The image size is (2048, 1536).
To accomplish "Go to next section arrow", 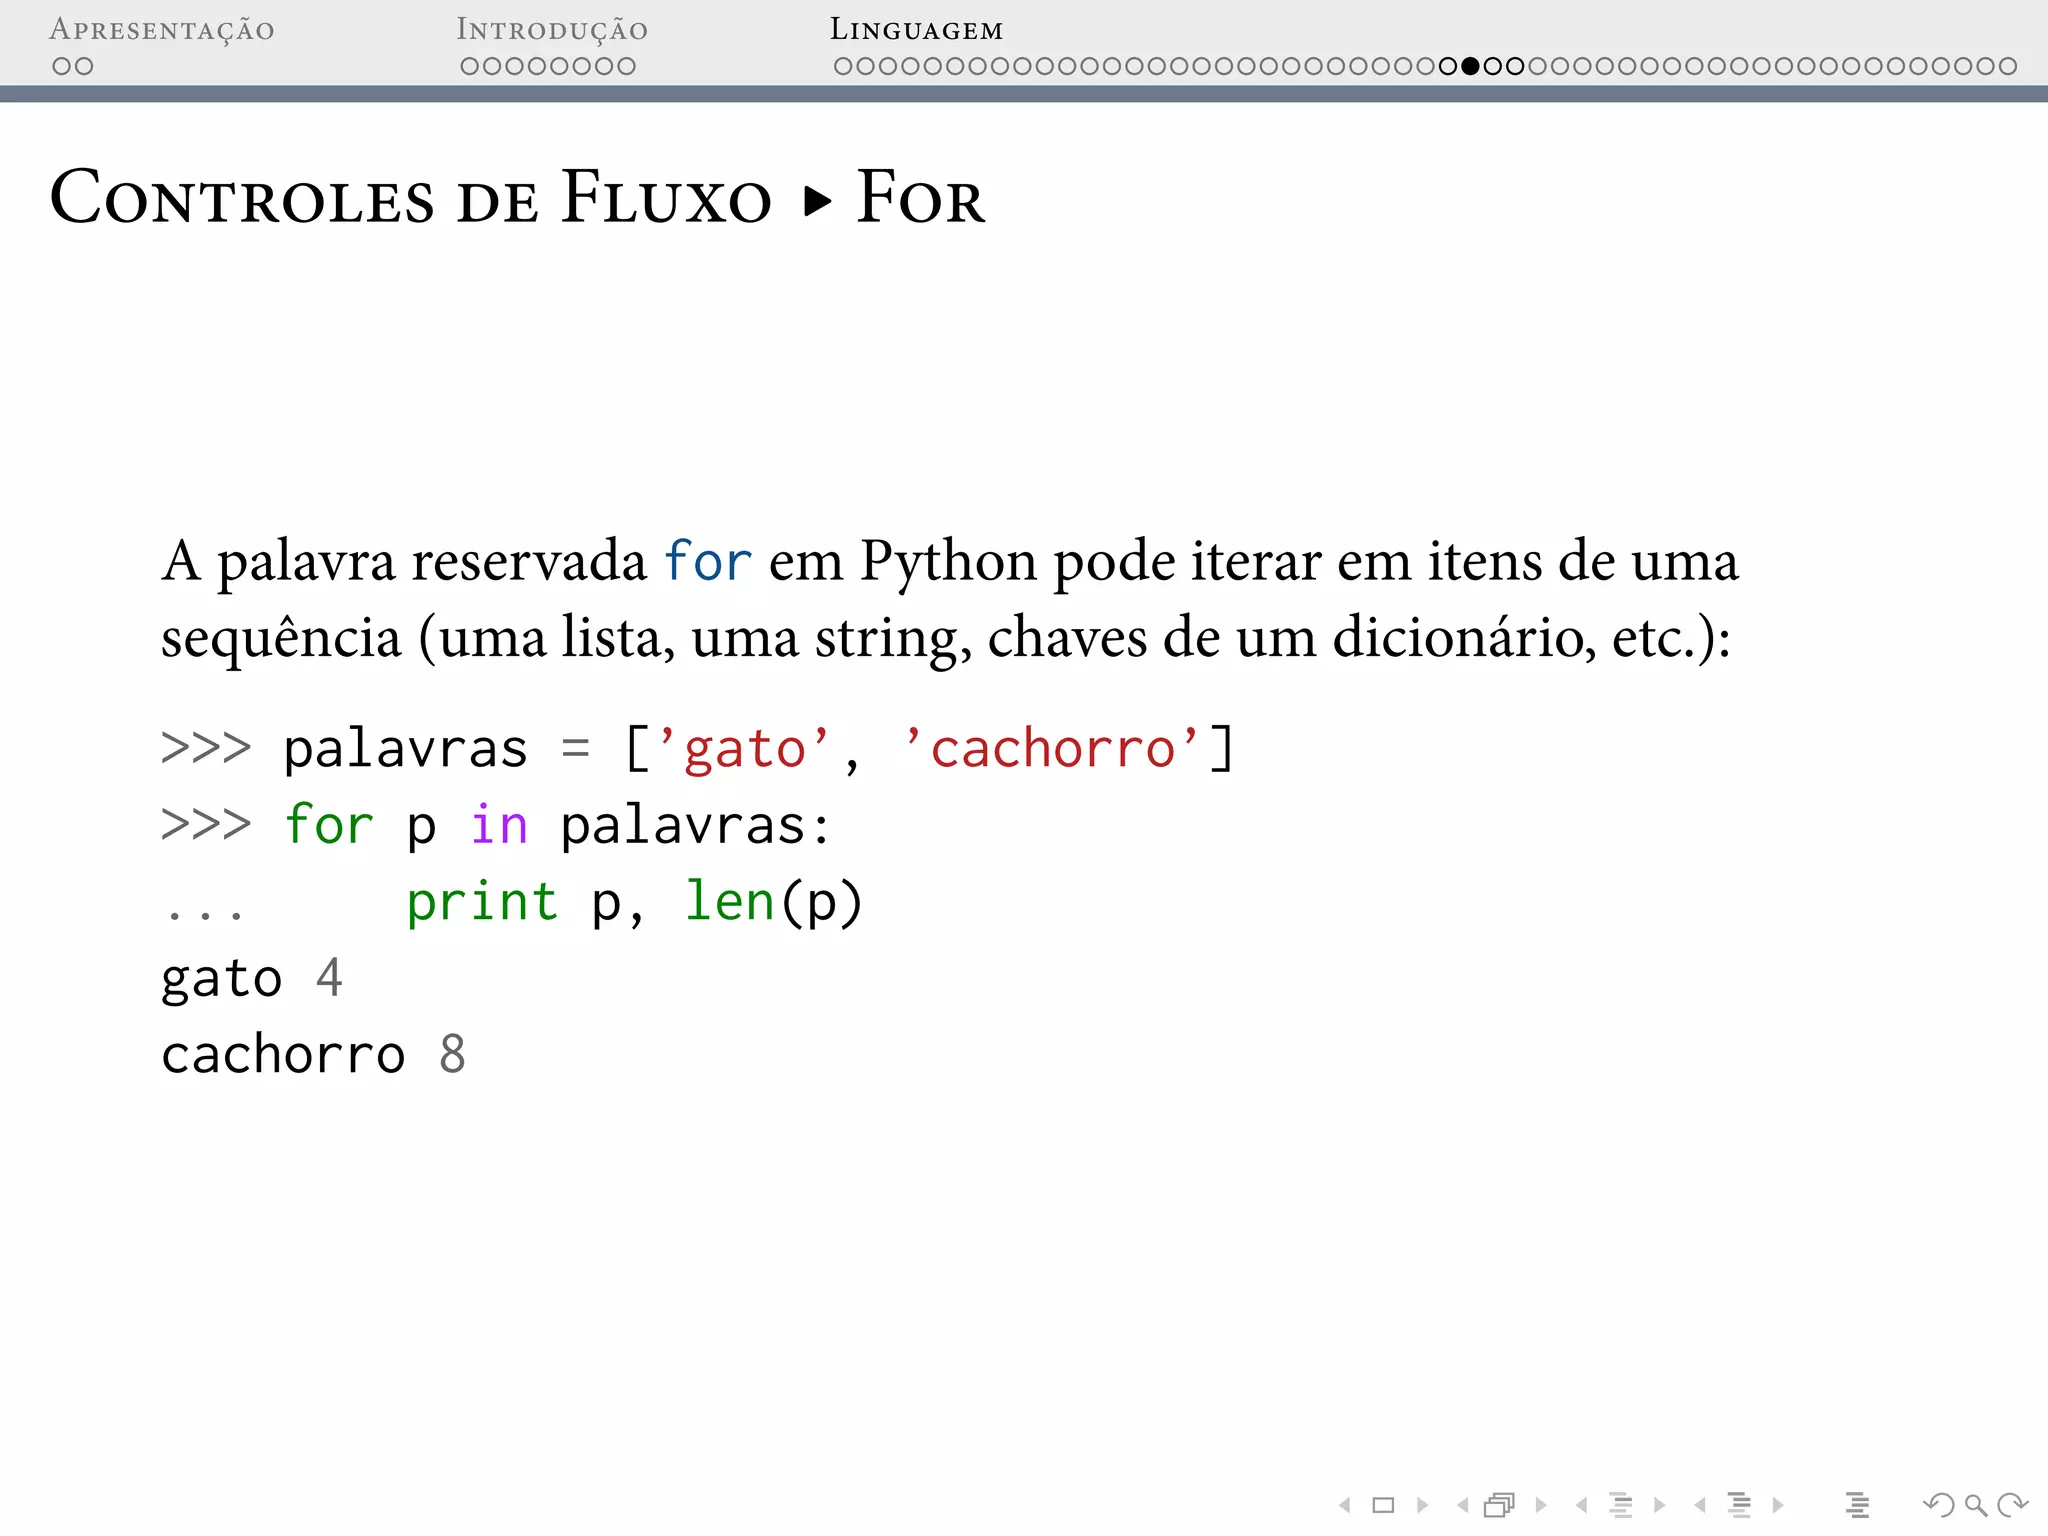I will (1778, 1505).
